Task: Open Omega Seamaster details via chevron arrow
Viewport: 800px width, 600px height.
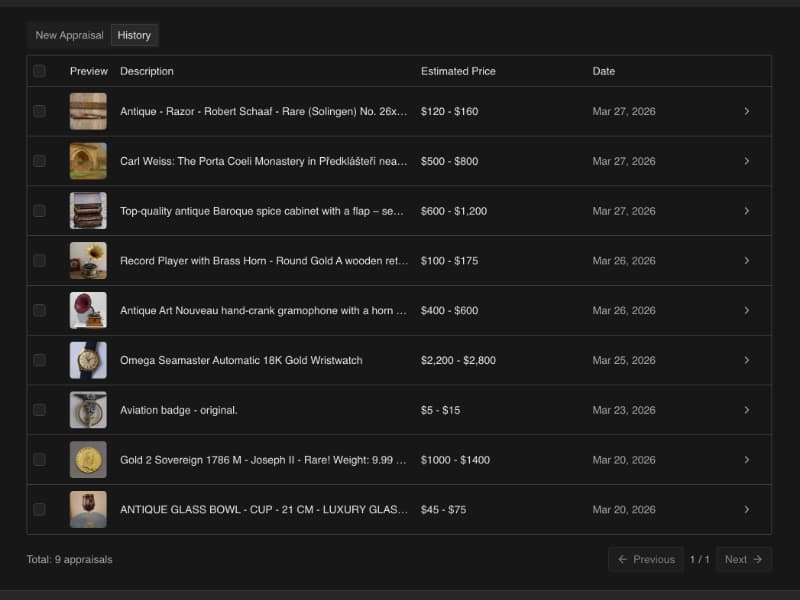Action: pos(746,360)
